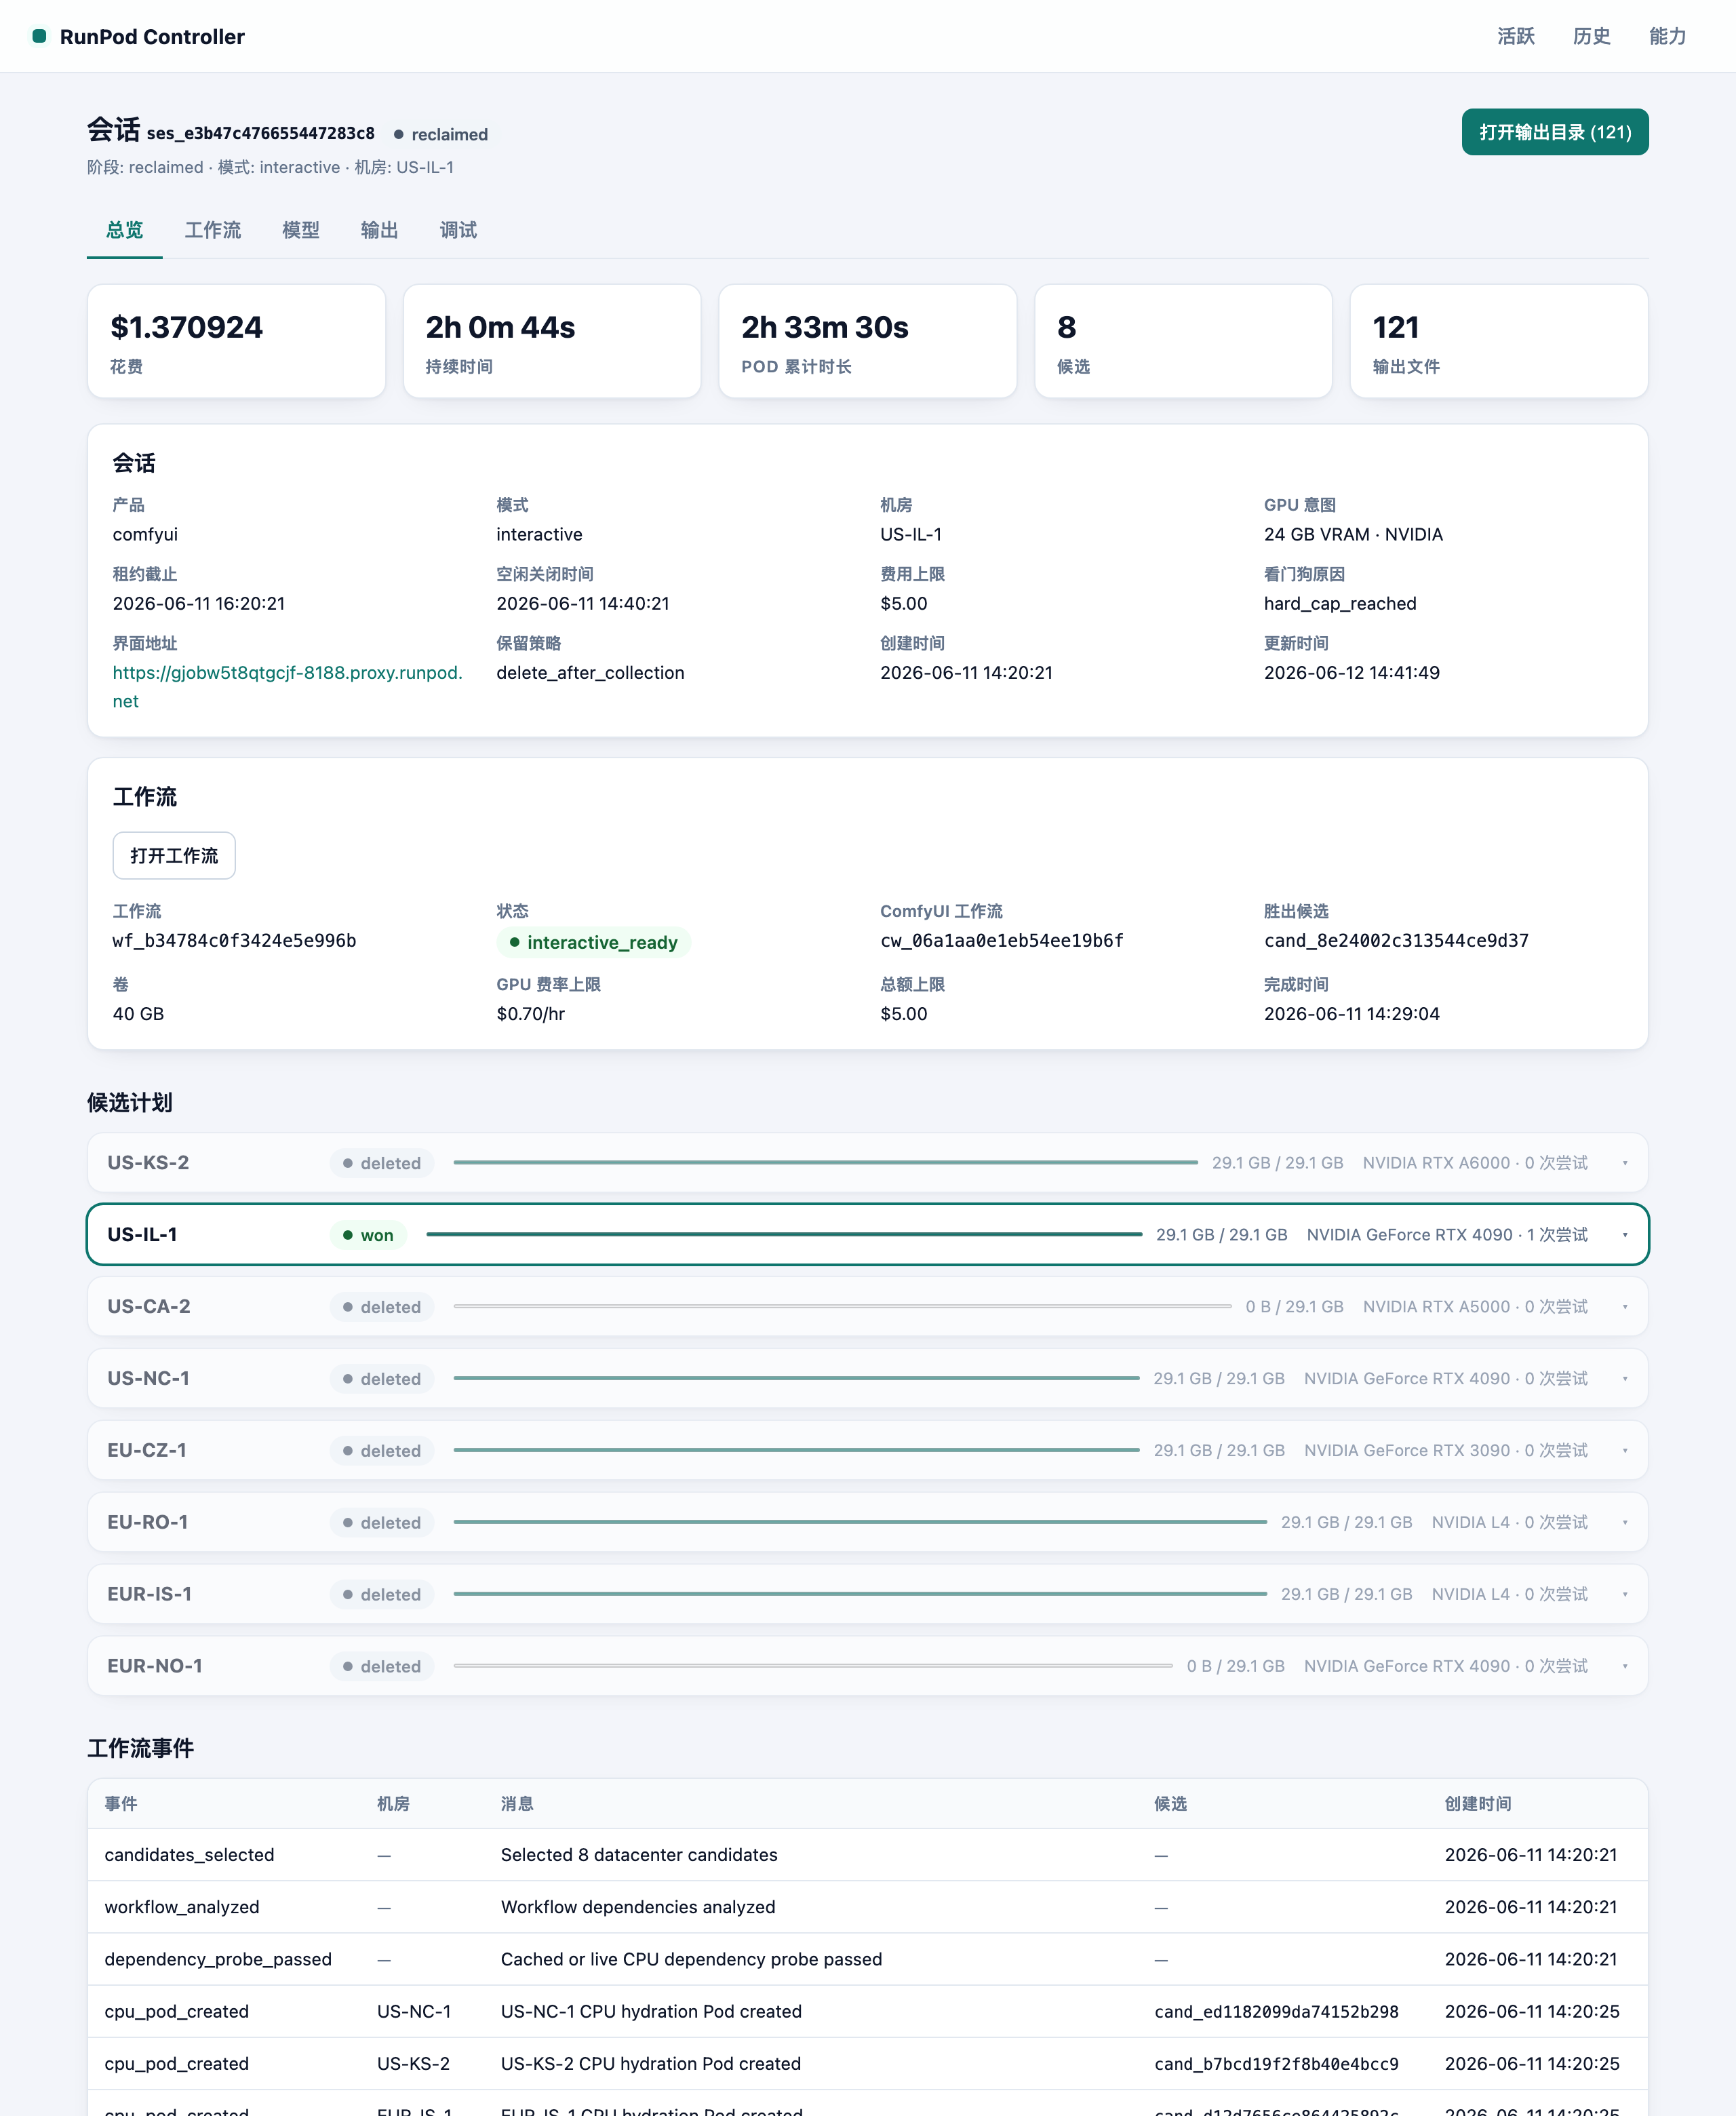Viewport: 1736px width, 2116px height.
Task: Open 能力 in top navigation
Action: 1667,36
